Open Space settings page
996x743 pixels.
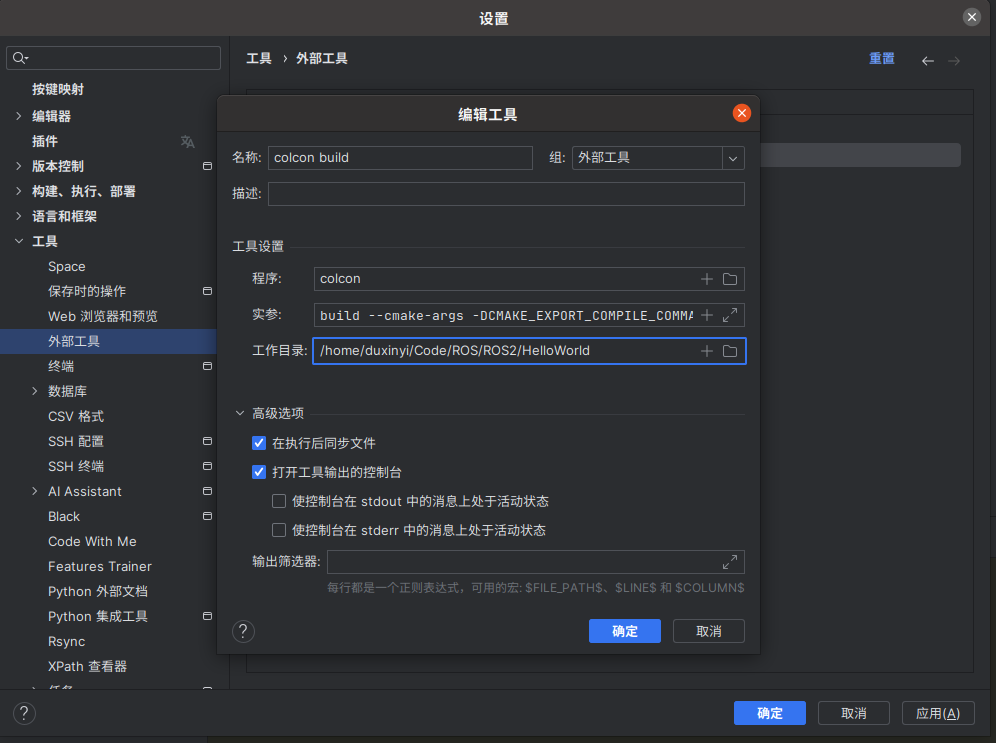coord(67,266)
